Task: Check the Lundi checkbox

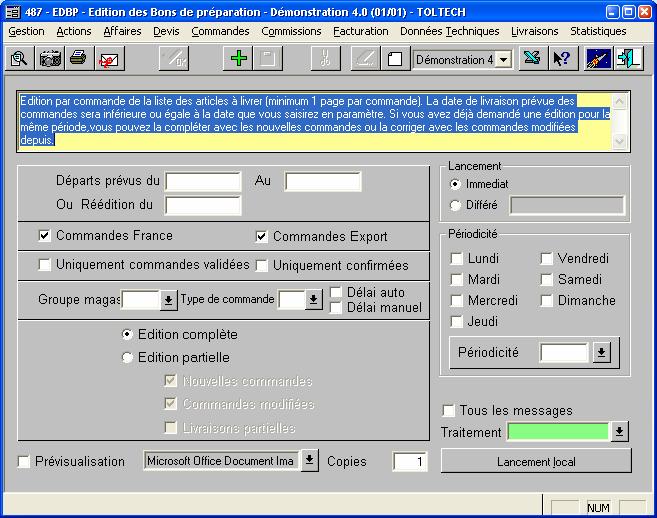Action: (x=456, y=258)
